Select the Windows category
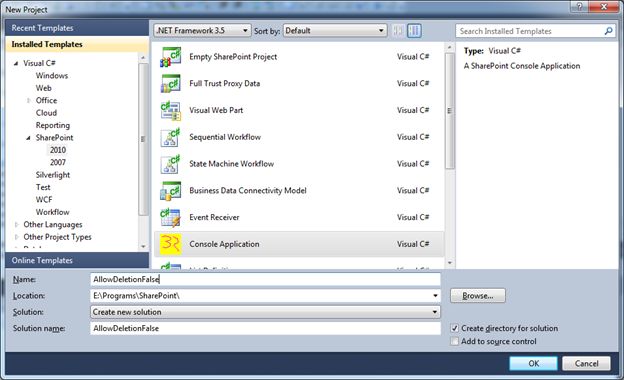624x380 pixels. coord(52,76)
